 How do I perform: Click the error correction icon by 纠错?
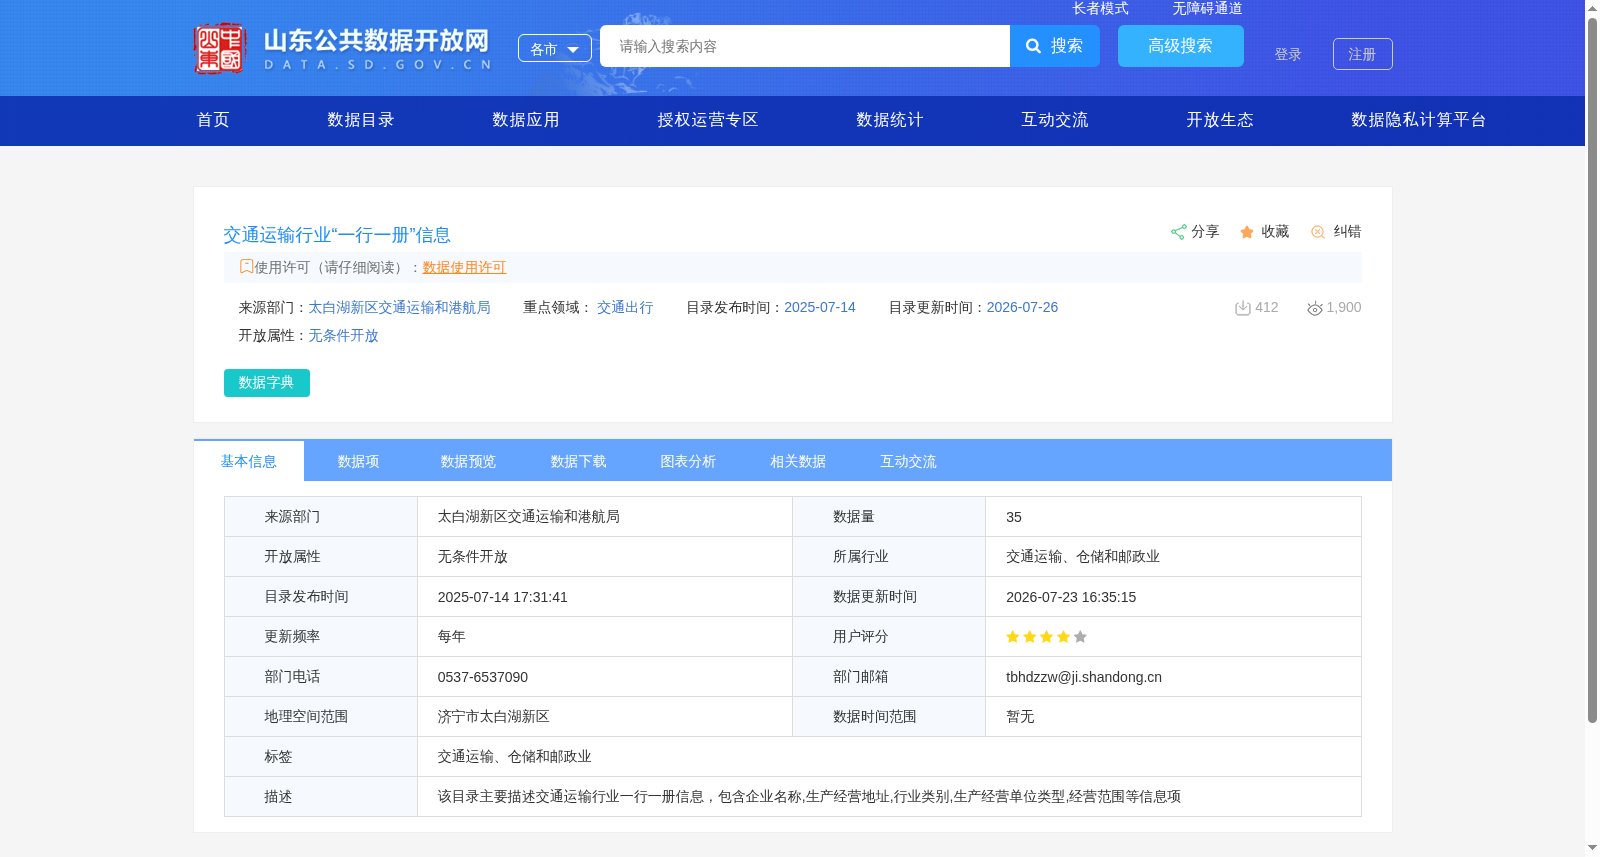[1318, 232]
